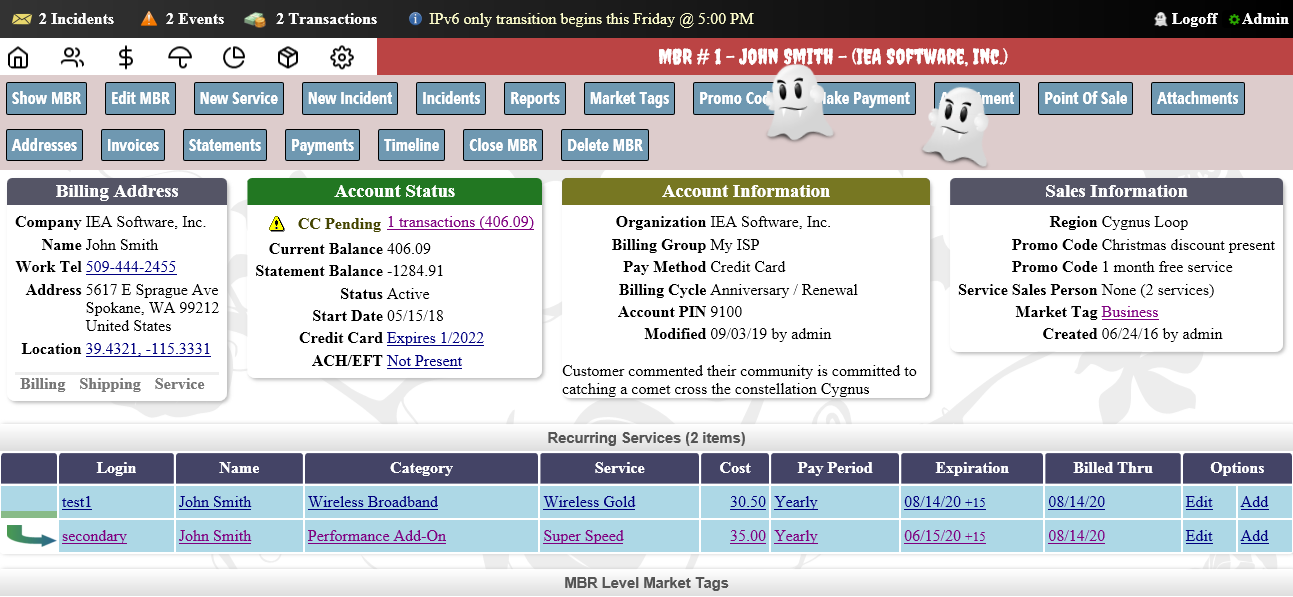Select the Service address tab

click(x=179, y=384)
